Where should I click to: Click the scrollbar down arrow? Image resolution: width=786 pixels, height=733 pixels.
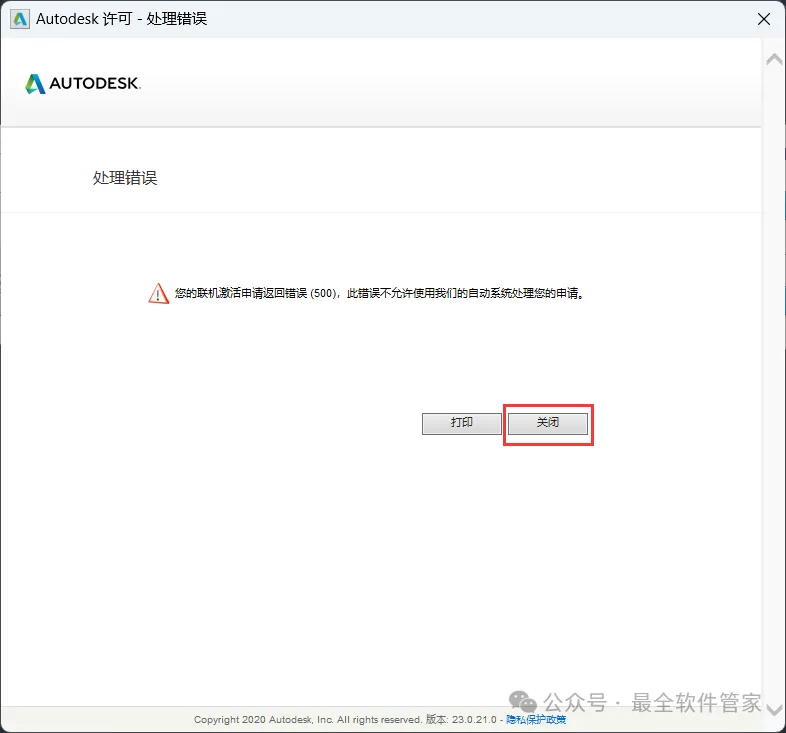pos(774,709)
